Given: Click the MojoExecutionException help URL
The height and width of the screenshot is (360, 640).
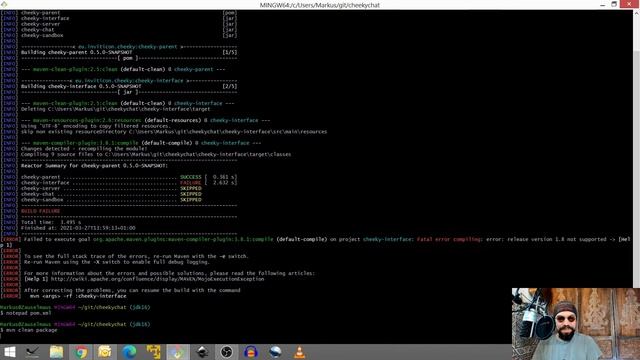Looking at the screenshot, I should (157, 279).
